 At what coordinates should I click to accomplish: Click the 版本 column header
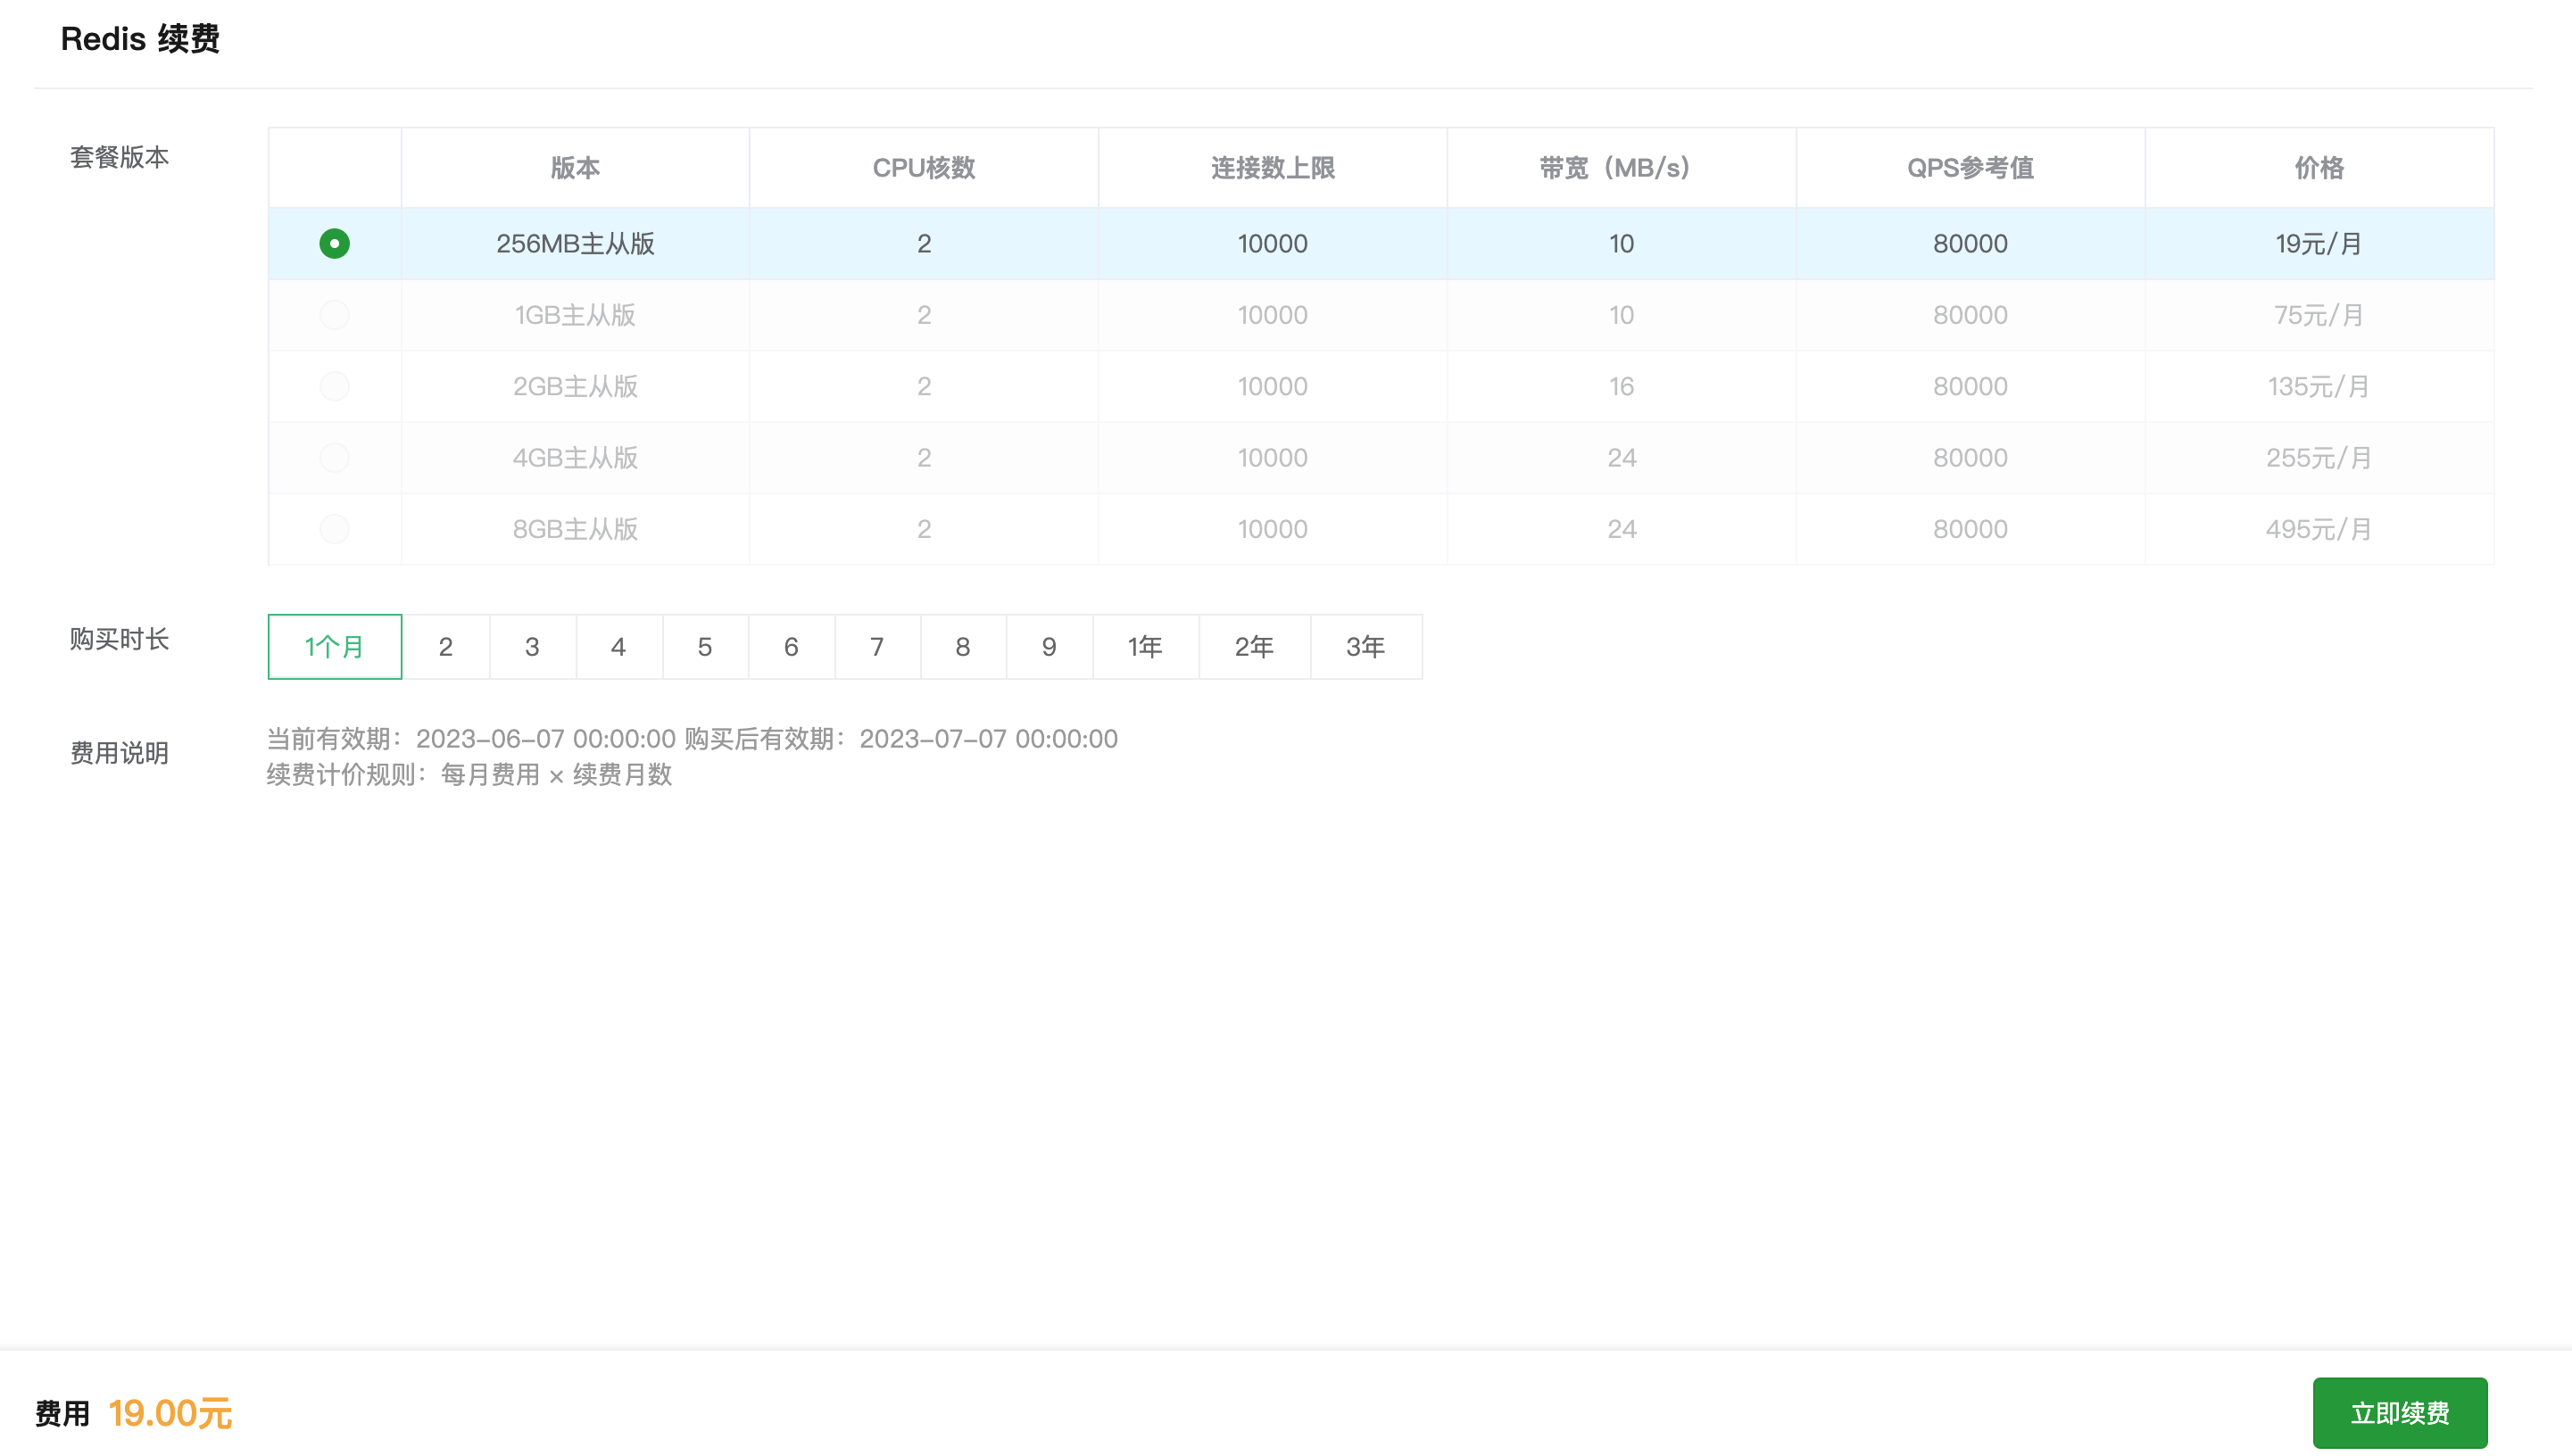(x=576, y=168)
